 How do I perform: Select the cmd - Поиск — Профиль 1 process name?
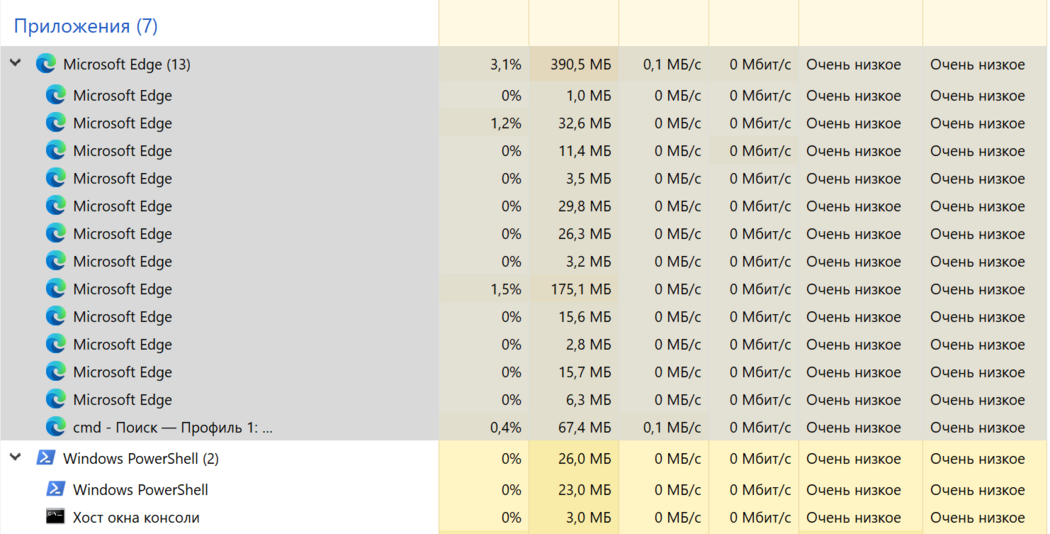[172, 427]
